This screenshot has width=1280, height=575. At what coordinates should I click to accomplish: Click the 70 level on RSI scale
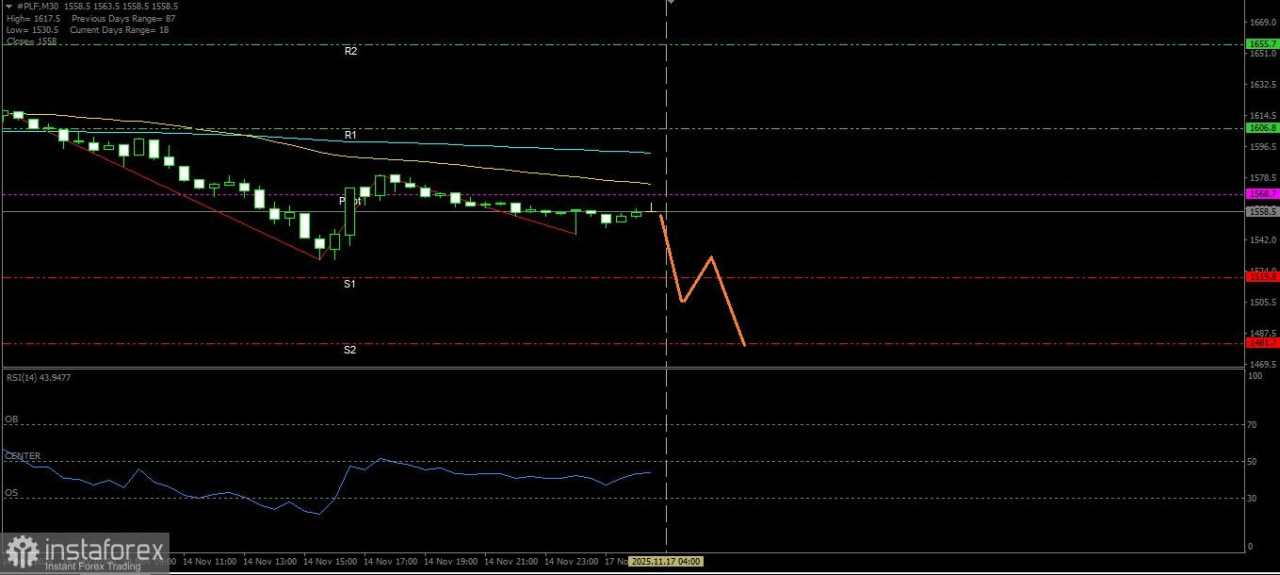(1251, 425)
